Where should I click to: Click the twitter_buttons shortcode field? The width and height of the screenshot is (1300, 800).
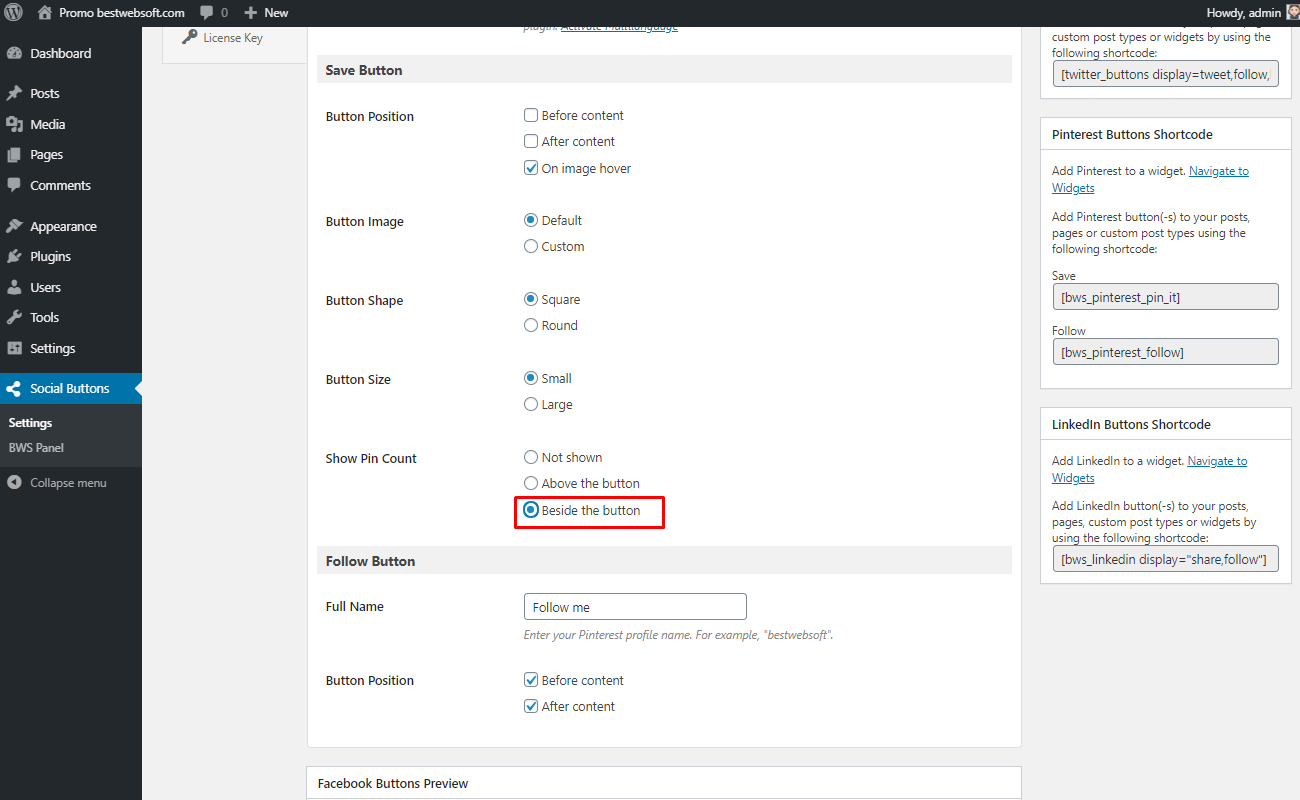[1165, 74]
